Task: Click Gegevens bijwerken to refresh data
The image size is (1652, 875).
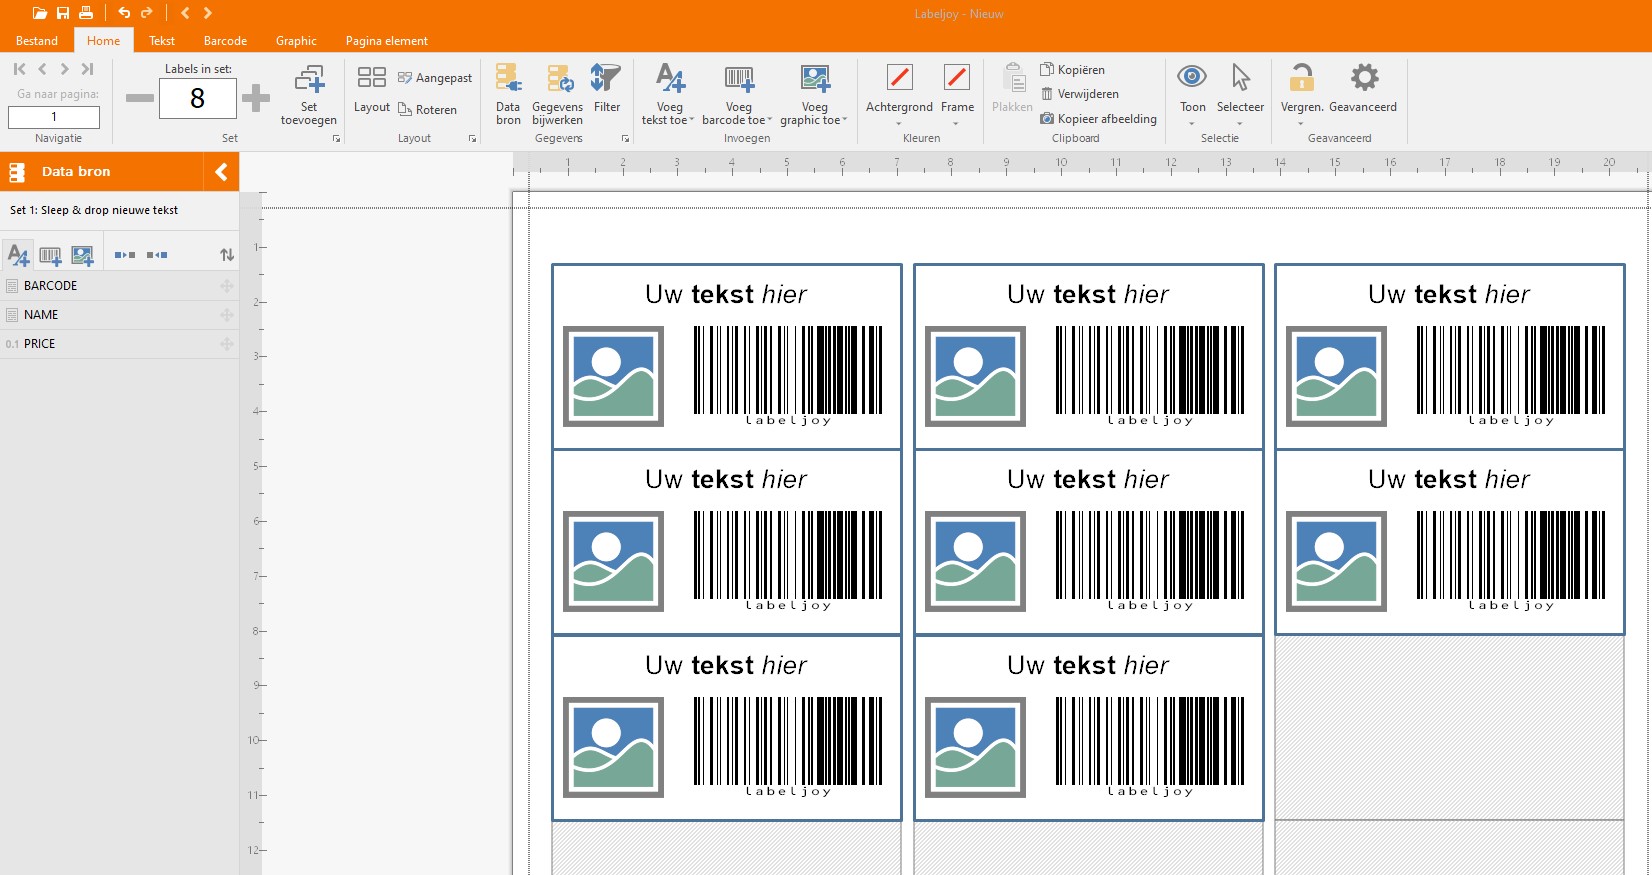Action: click(557, 95)
